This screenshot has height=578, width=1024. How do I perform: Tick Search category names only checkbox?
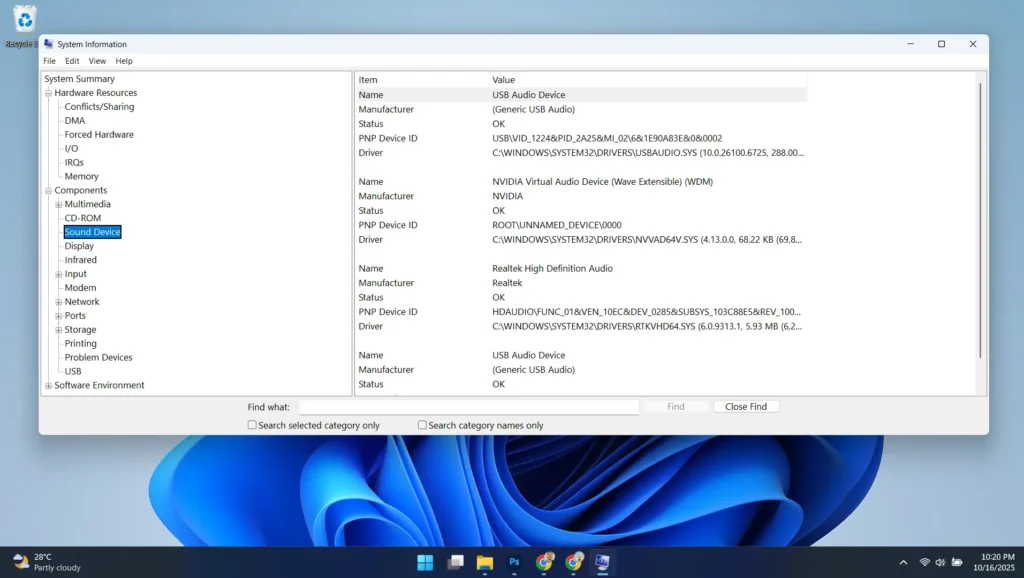(x=422, y=425)
